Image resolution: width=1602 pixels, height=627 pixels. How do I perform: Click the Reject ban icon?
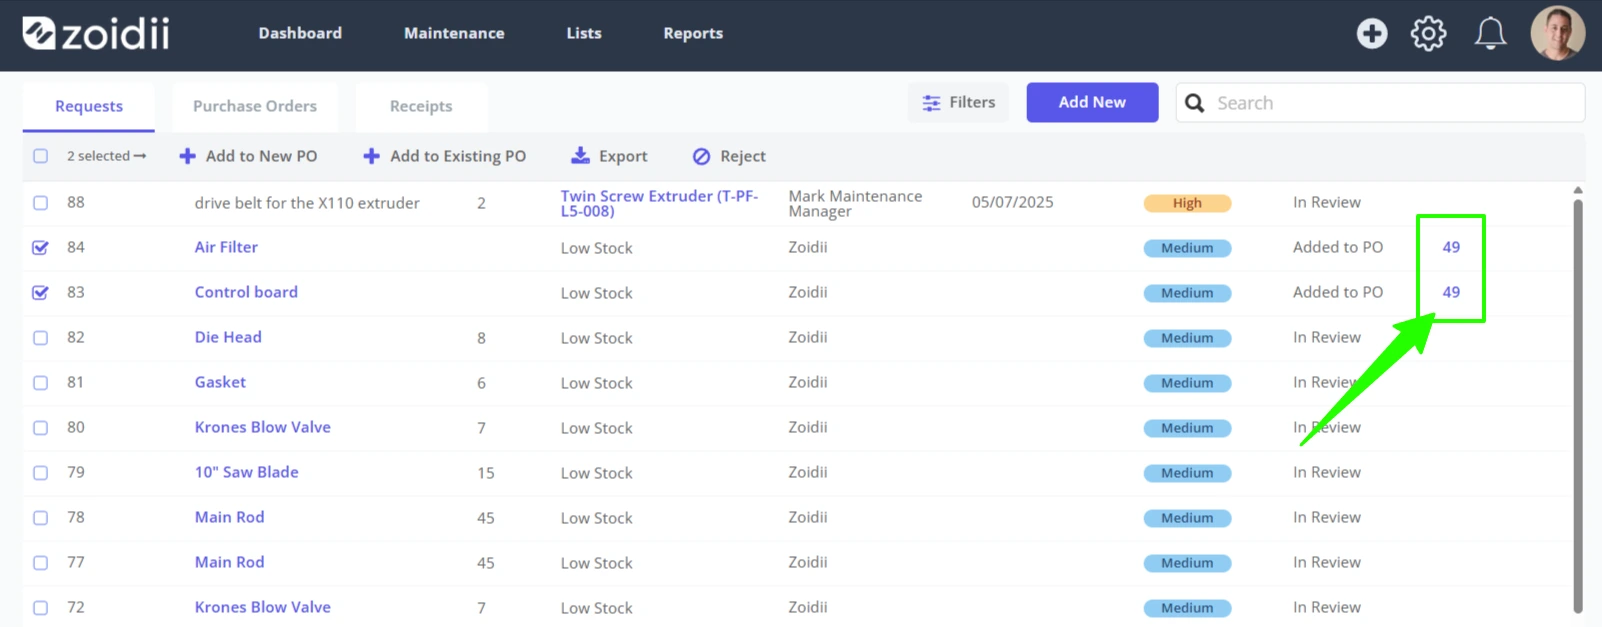click(702, 156)
